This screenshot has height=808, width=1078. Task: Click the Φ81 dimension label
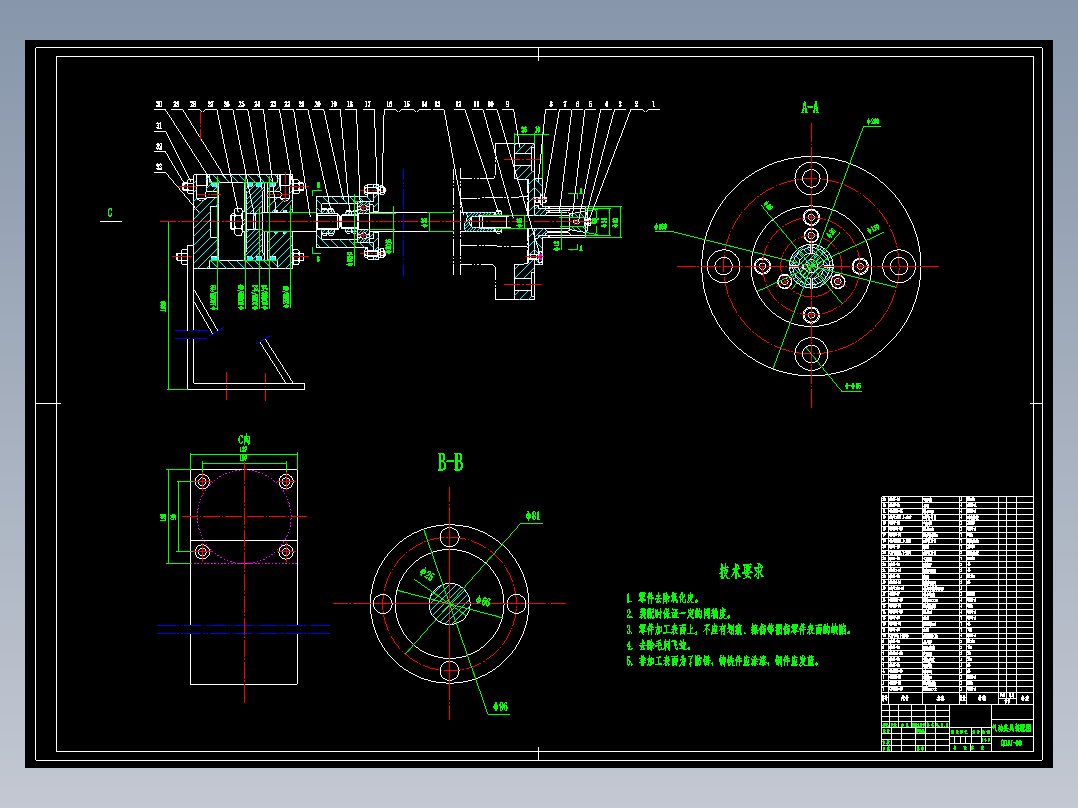click(x=533, y=516)
